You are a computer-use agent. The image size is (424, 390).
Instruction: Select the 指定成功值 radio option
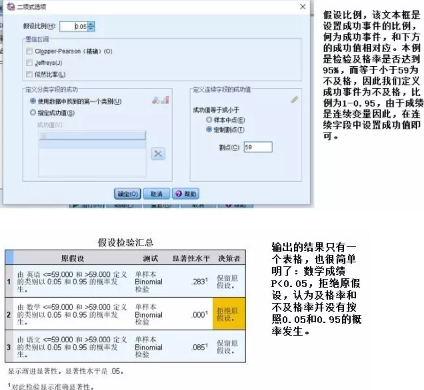click(x=33, y=113)
